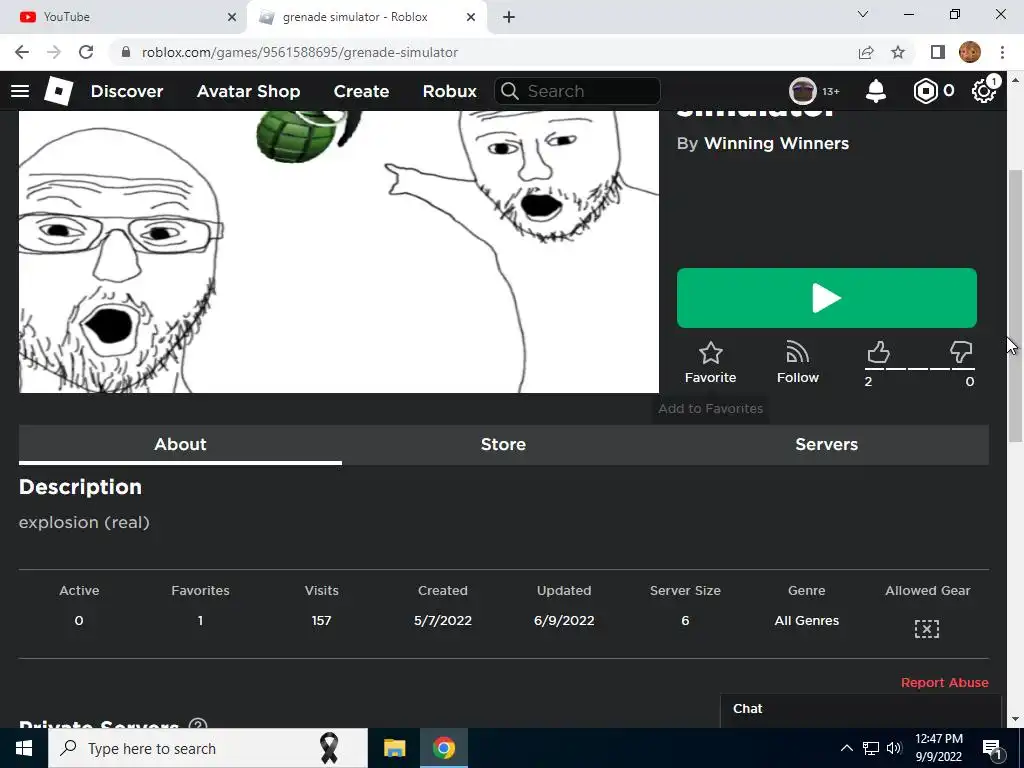Click Chrome icon in taskbar
The height and width of the screenshot is (768, 1024).
point(443,748)
